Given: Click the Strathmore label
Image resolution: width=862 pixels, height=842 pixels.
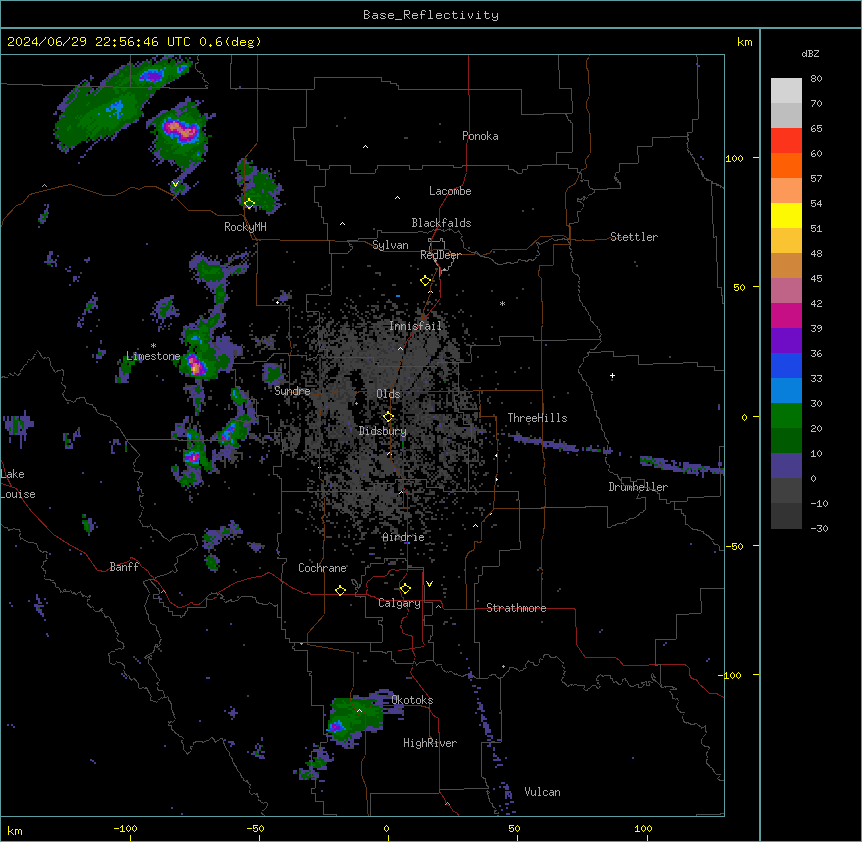Looking at the screenshot, I should click(516, 608).
